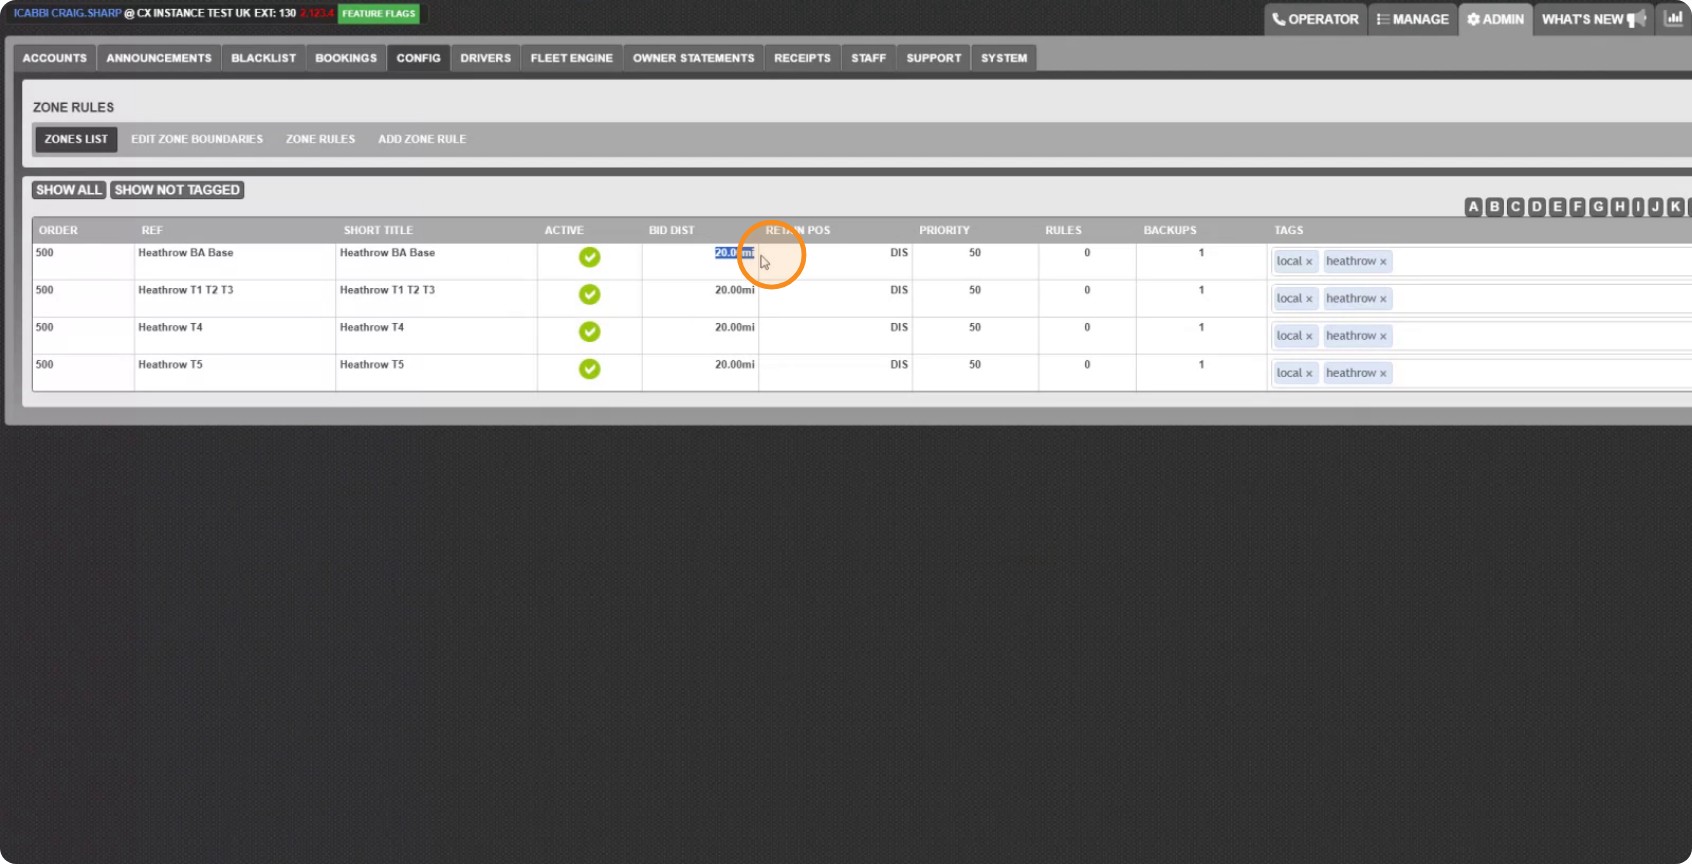1692x864 pixels.
Task: Go to the Blacklist tab
Action: click(x=264, y=58)
